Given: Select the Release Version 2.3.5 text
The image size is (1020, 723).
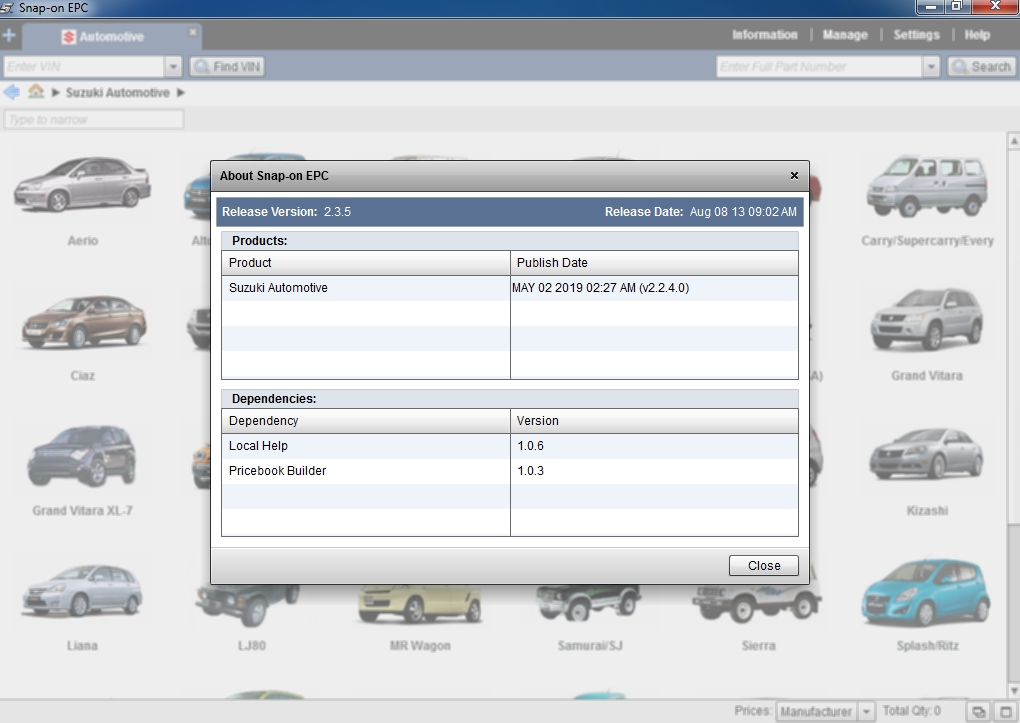Looking at the screenshot, I should pos(286,212).
